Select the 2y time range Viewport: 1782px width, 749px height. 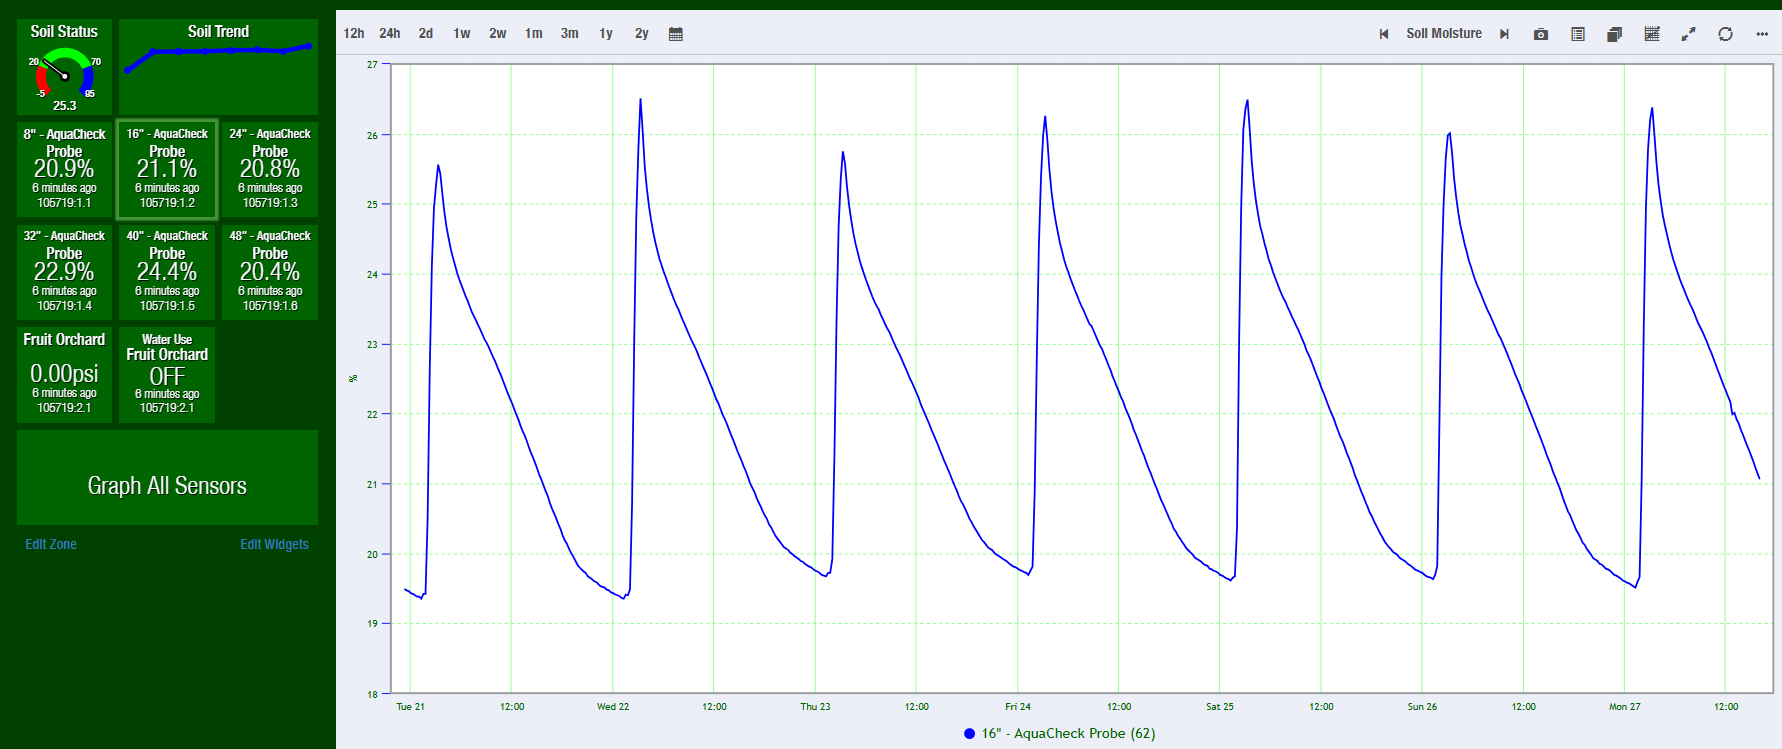click(642, 33)
